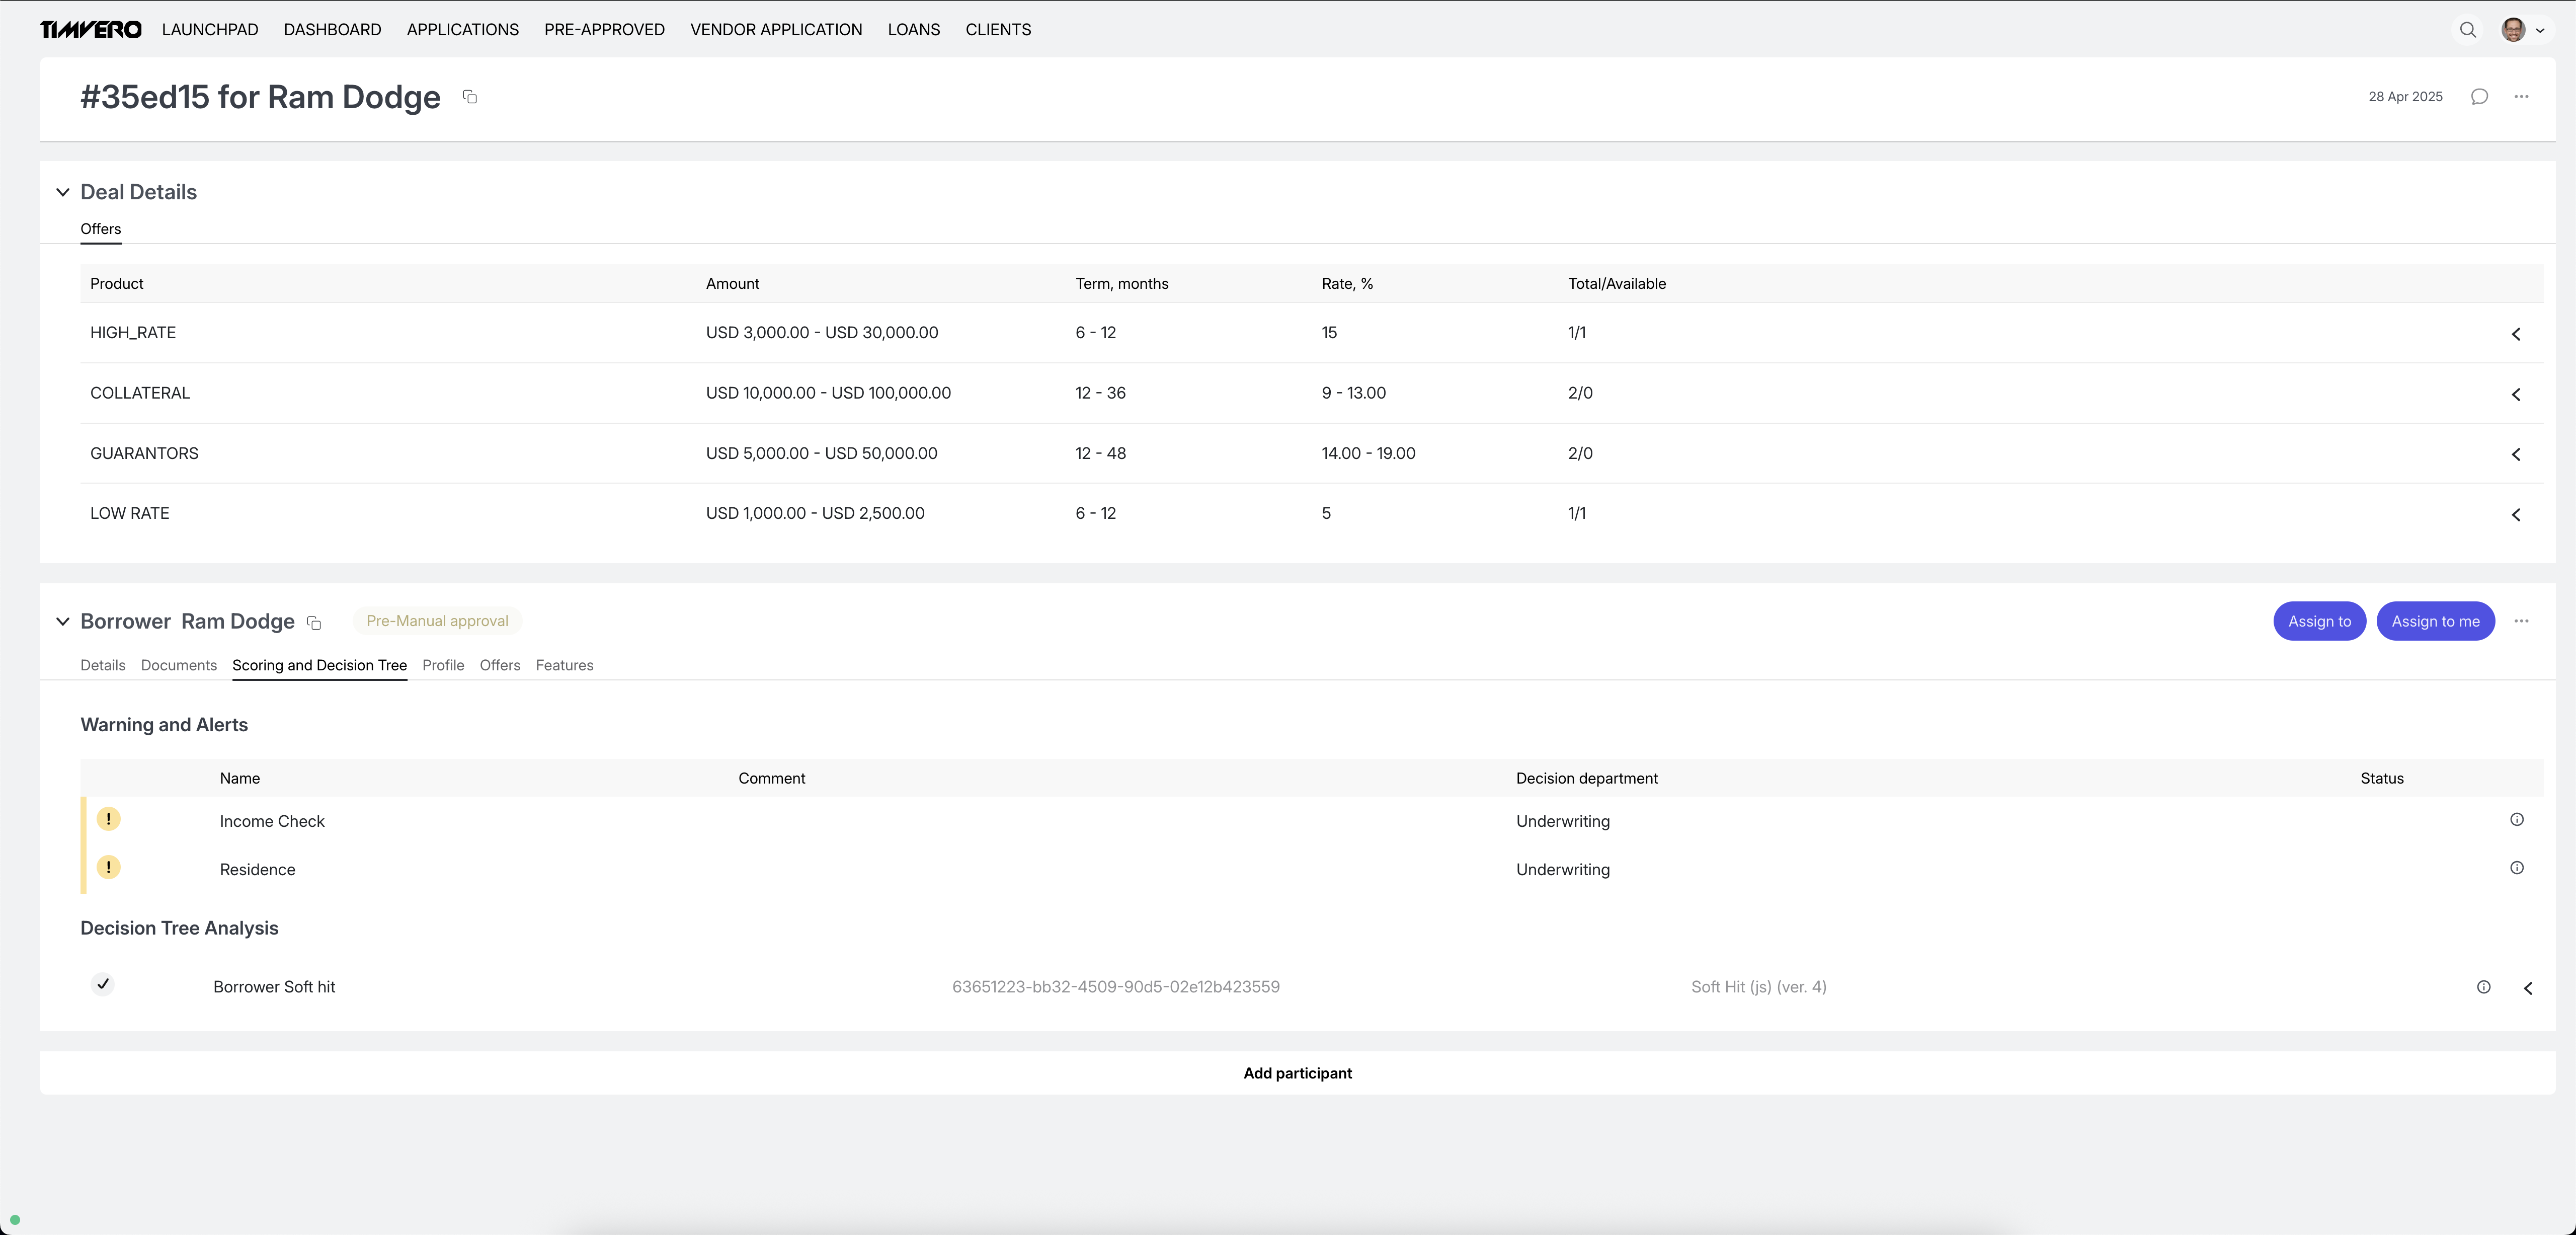Copy borrower name Ram Dodge icon
Screen dimensions: 2576x1235
(314, 623)
